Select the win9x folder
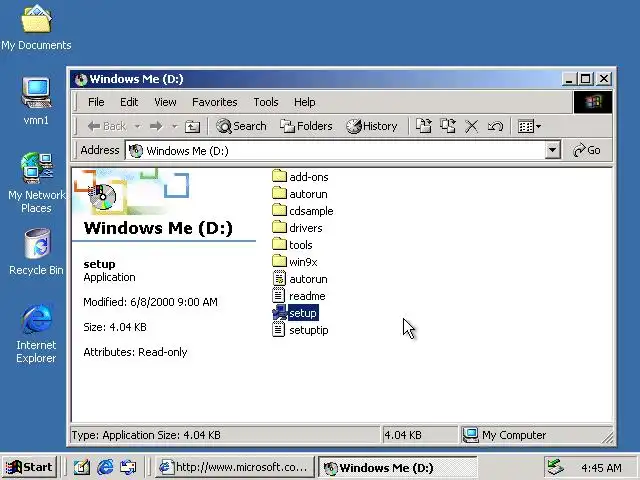Image resolution: width=640 pixels, height=480 pixels. (x=295, y=262)
